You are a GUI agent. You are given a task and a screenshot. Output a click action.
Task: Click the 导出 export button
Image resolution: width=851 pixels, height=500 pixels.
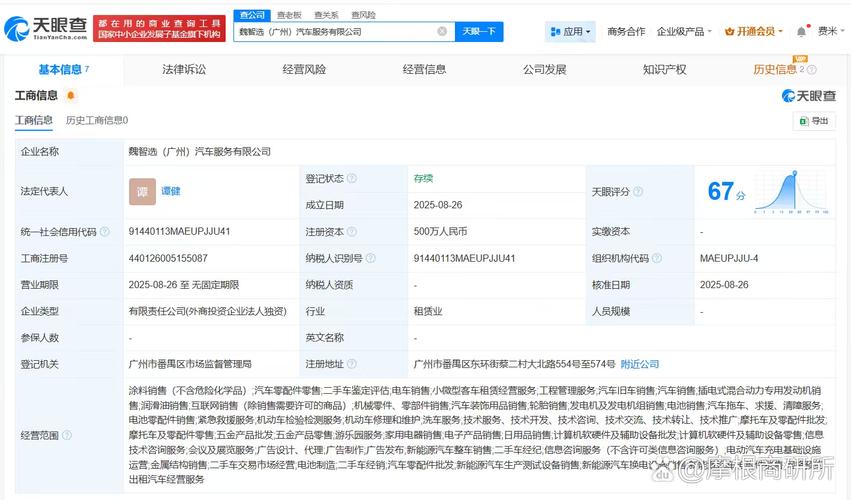click(x=814, y=121)
